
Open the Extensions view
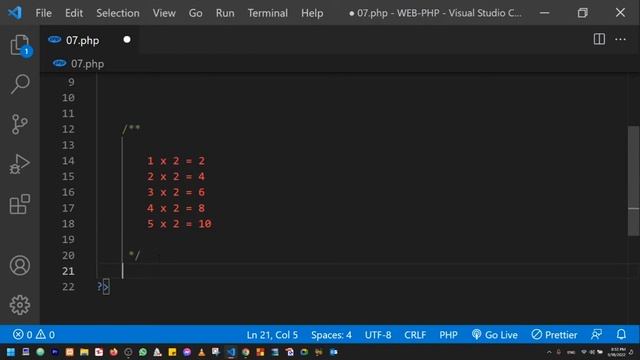click(20, 204)
